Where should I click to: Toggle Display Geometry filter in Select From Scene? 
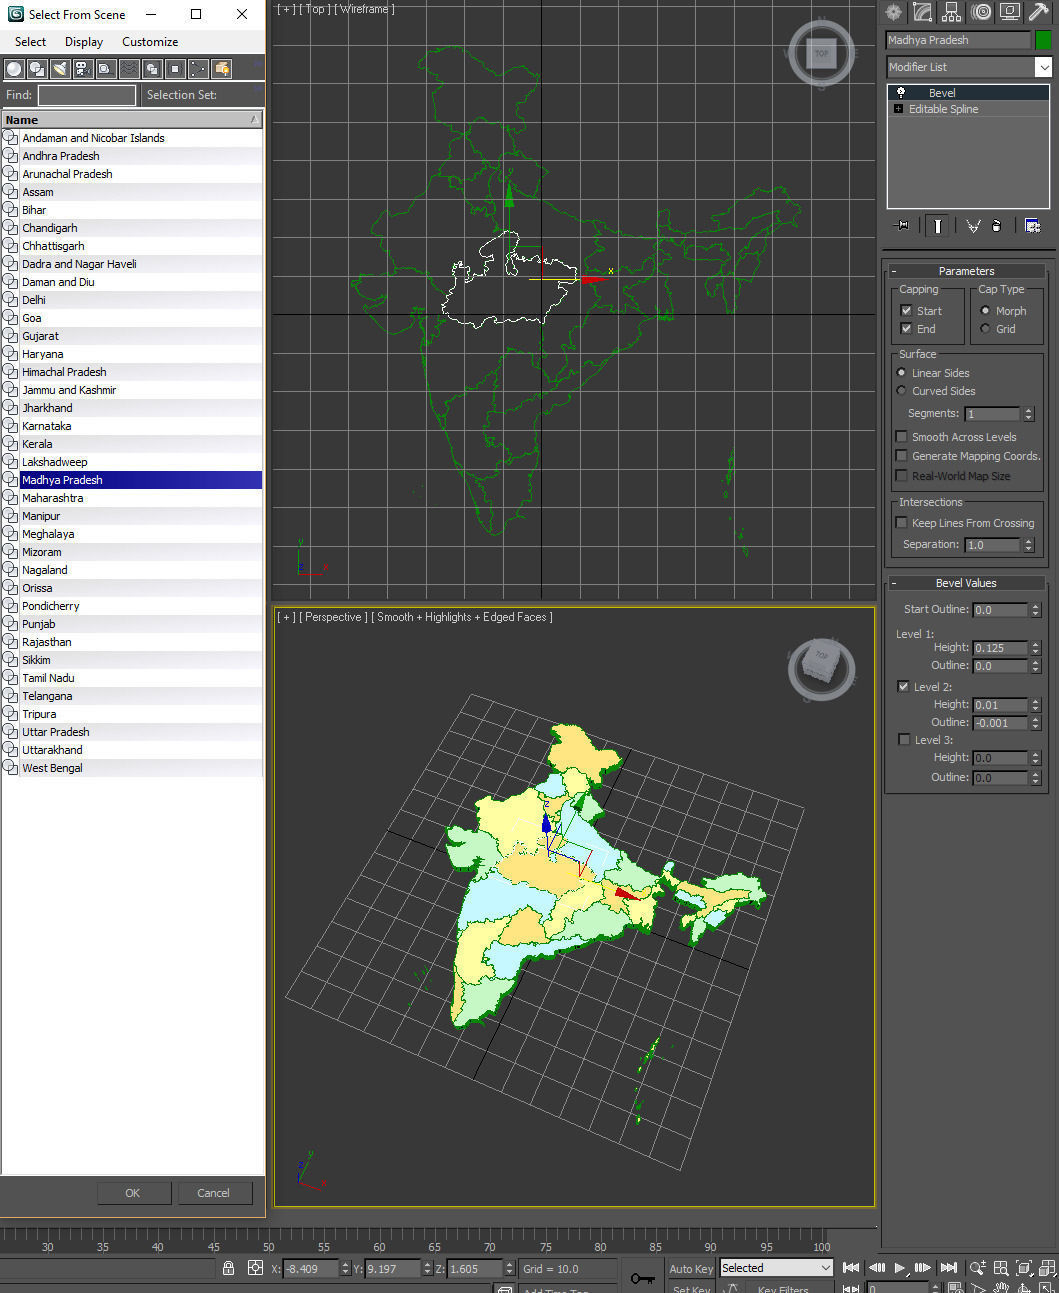tap(13, 68)
